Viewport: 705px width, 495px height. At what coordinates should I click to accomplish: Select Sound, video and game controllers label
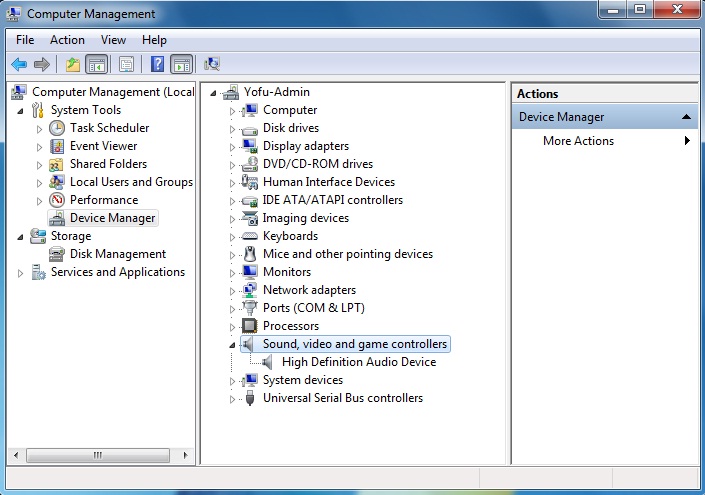tap(355, 344)
